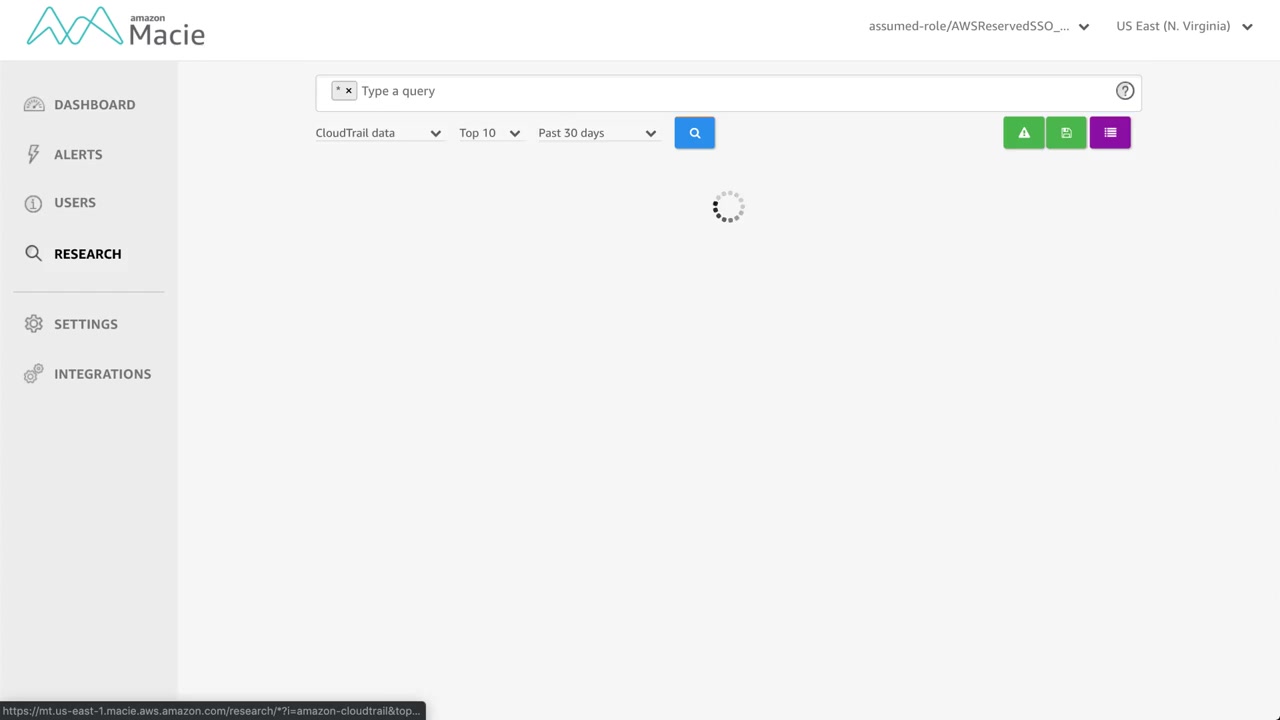Open the Research section in the sidebar
1280x720 pixels.
coord(74,254)
